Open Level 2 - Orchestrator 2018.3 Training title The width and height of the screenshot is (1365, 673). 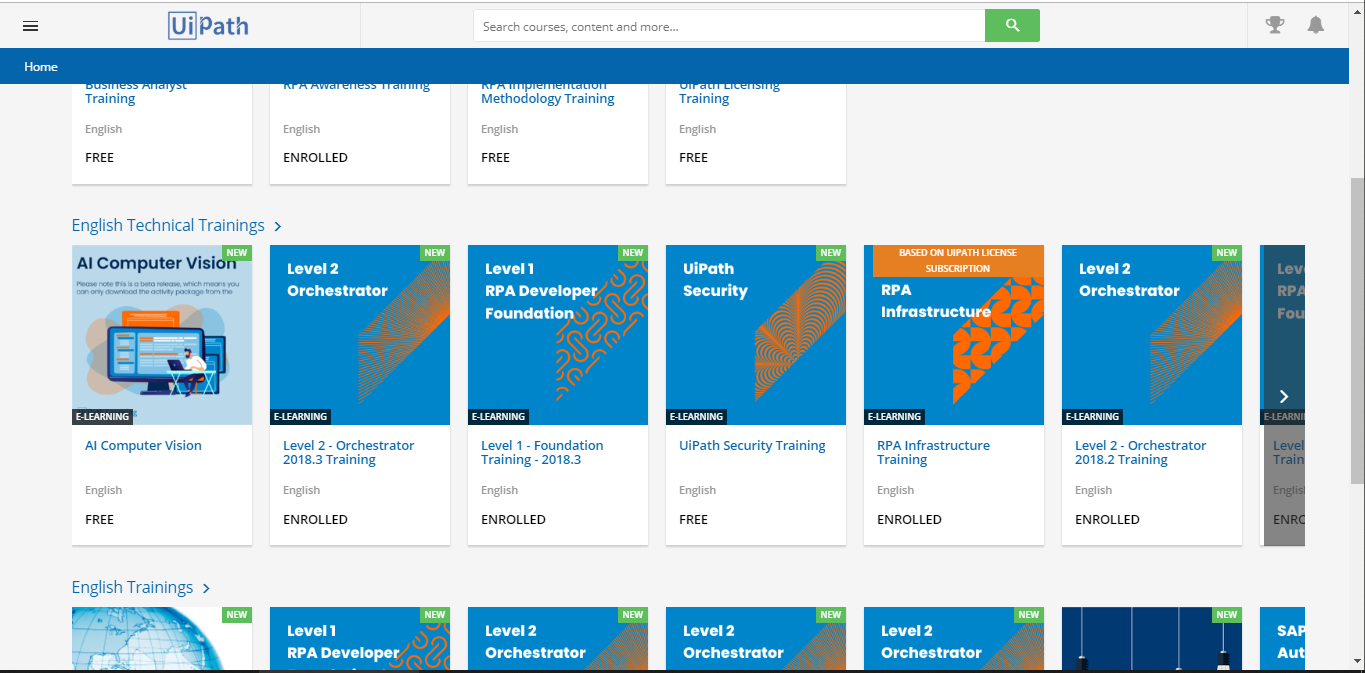(348, 453)
